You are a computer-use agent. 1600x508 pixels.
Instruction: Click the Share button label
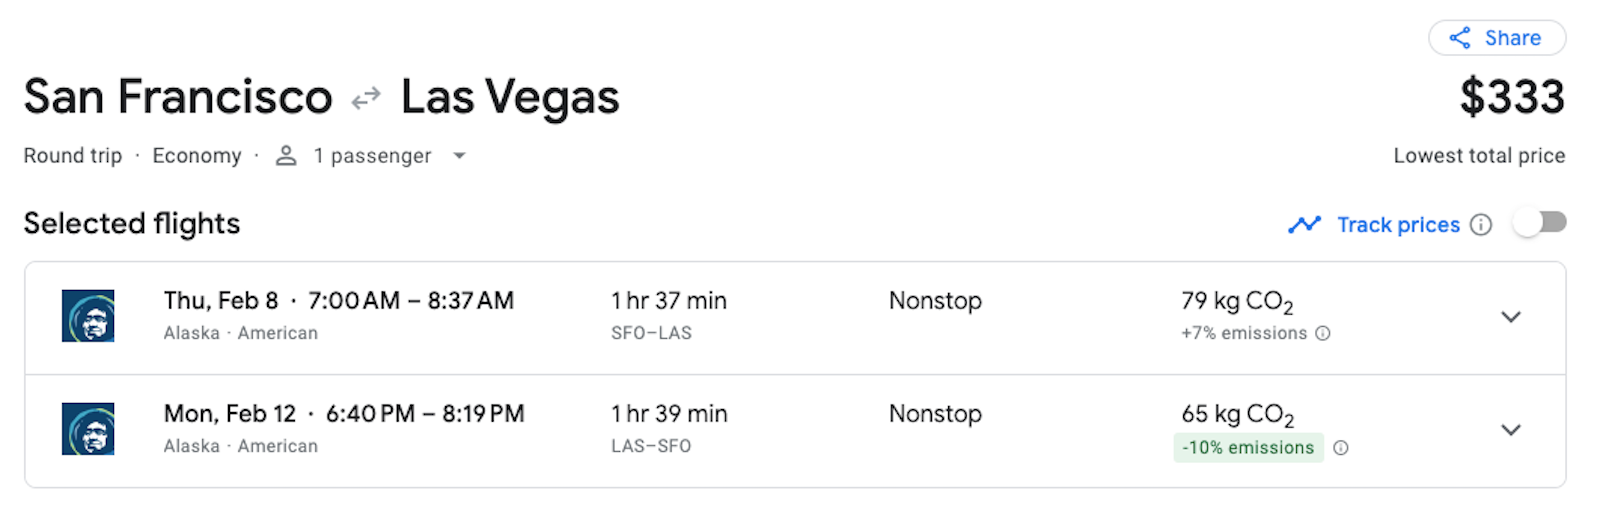pos(1512,38)
